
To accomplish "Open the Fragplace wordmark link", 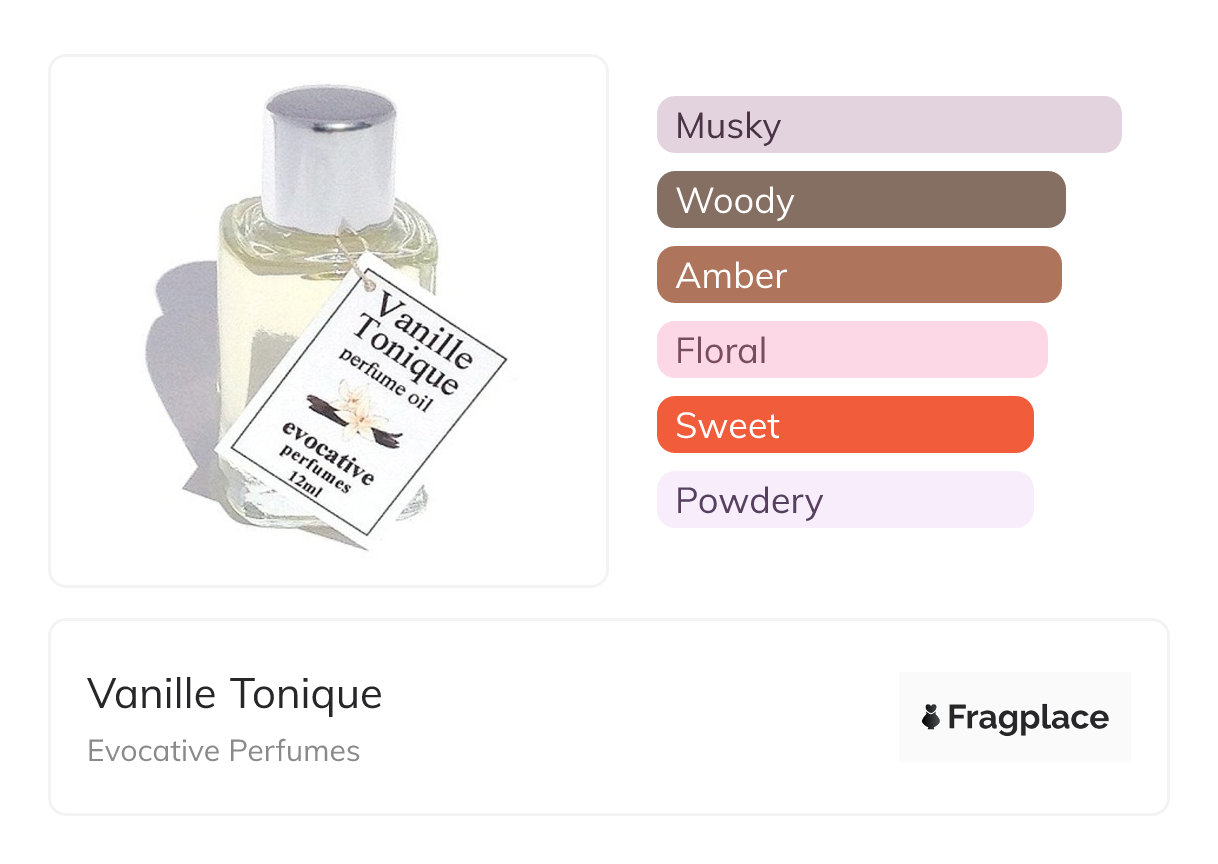I will (x=1028, y=717).
